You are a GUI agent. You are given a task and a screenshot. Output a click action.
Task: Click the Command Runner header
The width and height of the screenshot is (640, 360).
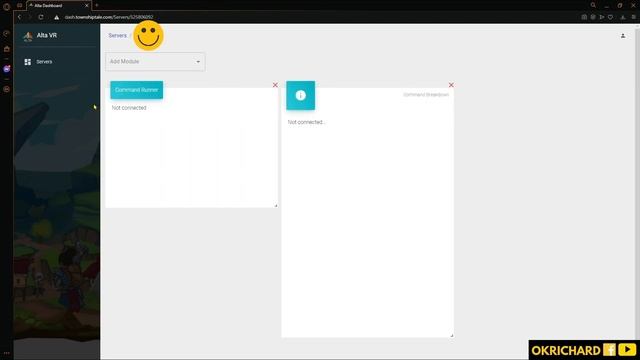click(x=136, y=90)
